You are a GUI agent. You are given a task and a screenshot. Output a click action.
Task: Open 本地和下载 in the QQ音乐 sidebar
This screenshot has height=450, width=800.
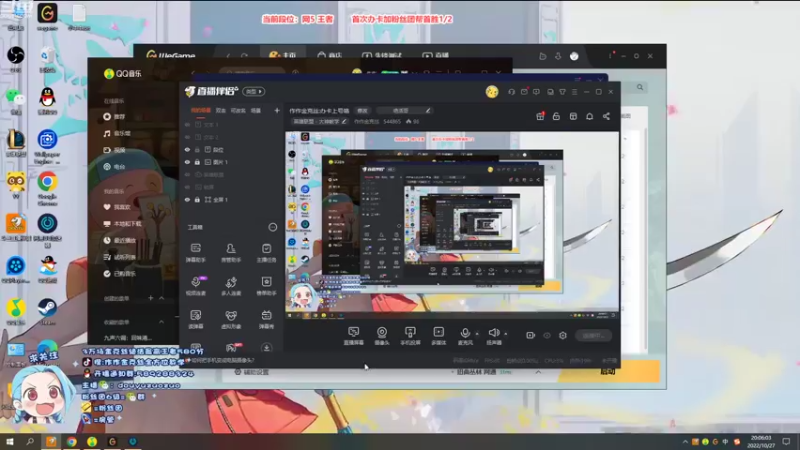[122, 223]
